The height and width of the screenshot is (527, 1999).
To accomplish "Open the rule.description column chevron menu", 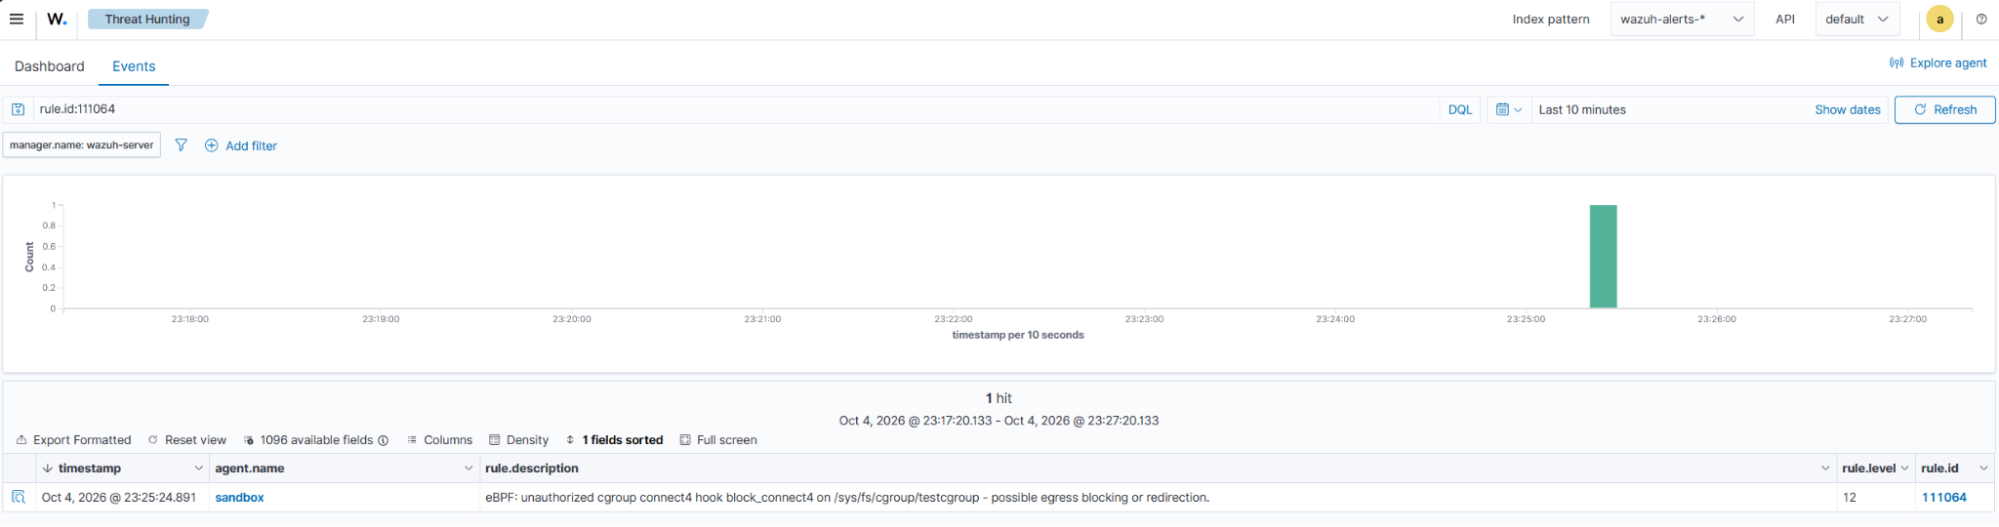I will tap(1825, 468).
